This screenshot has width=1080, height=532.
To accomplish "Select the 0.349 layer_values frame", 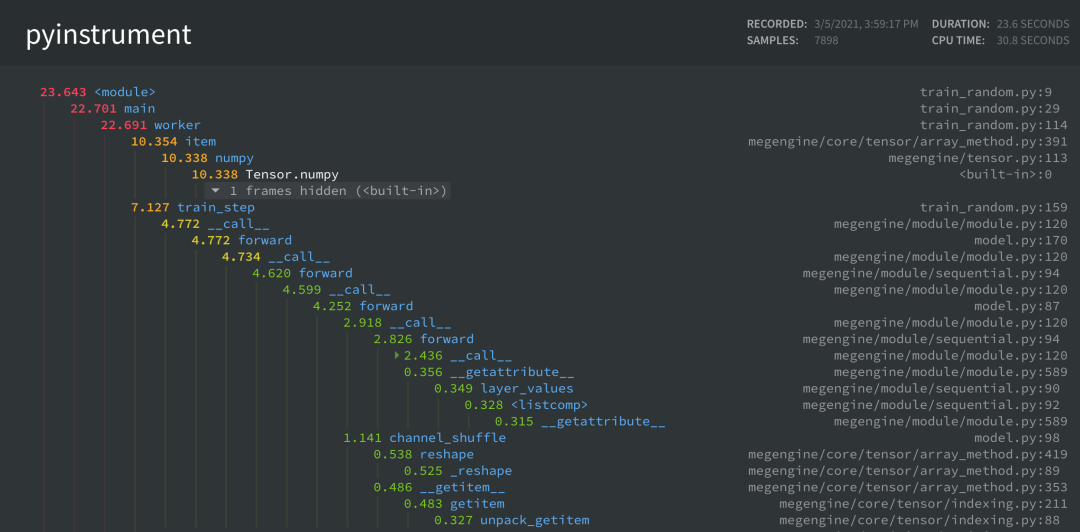I will coord(503,389).
